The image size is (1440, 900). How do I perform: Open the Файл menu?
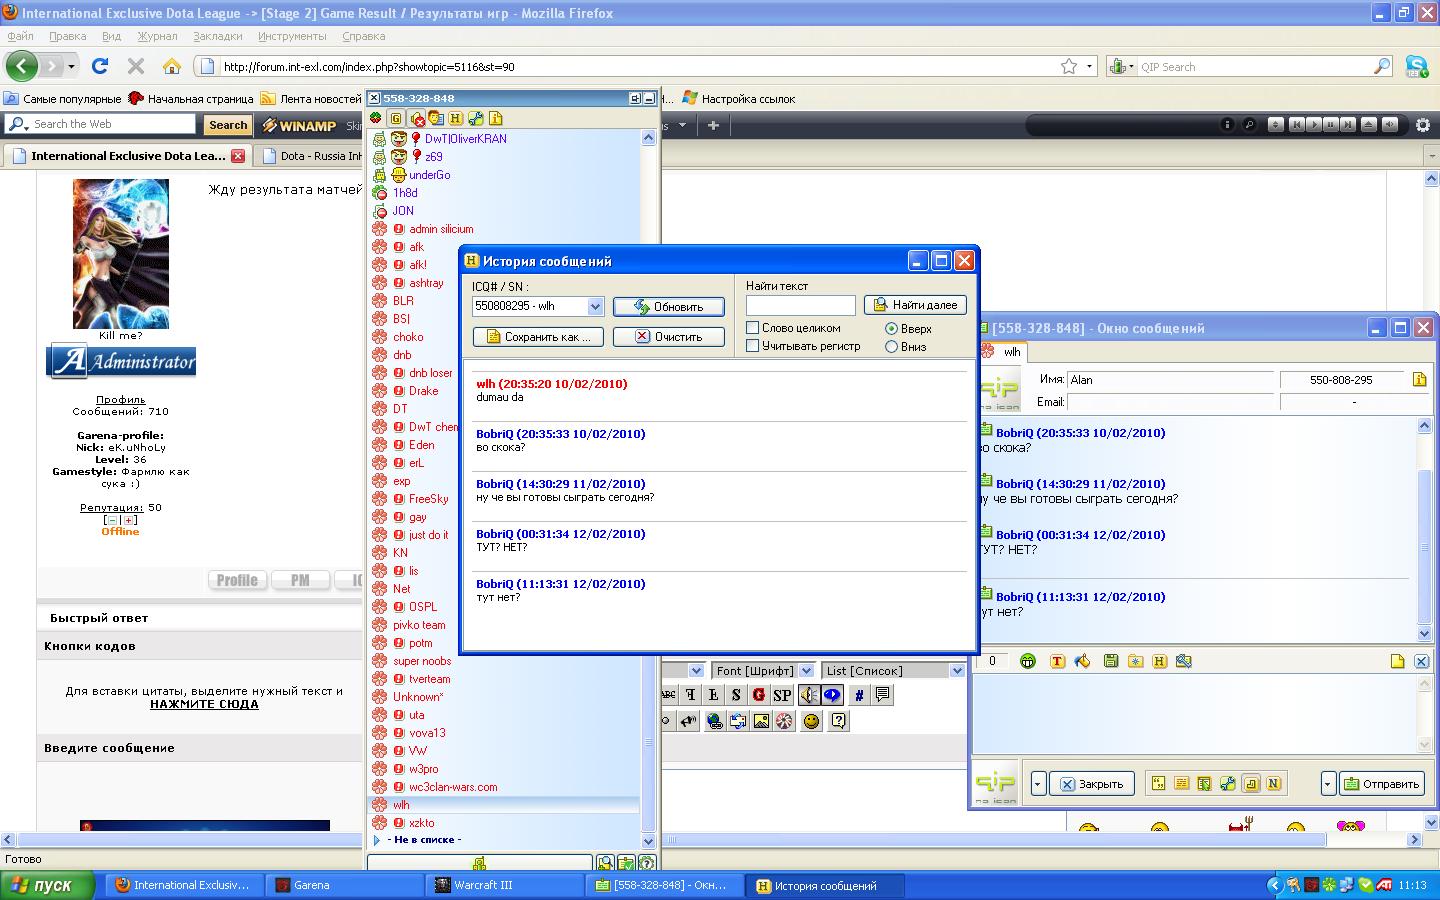20,36
